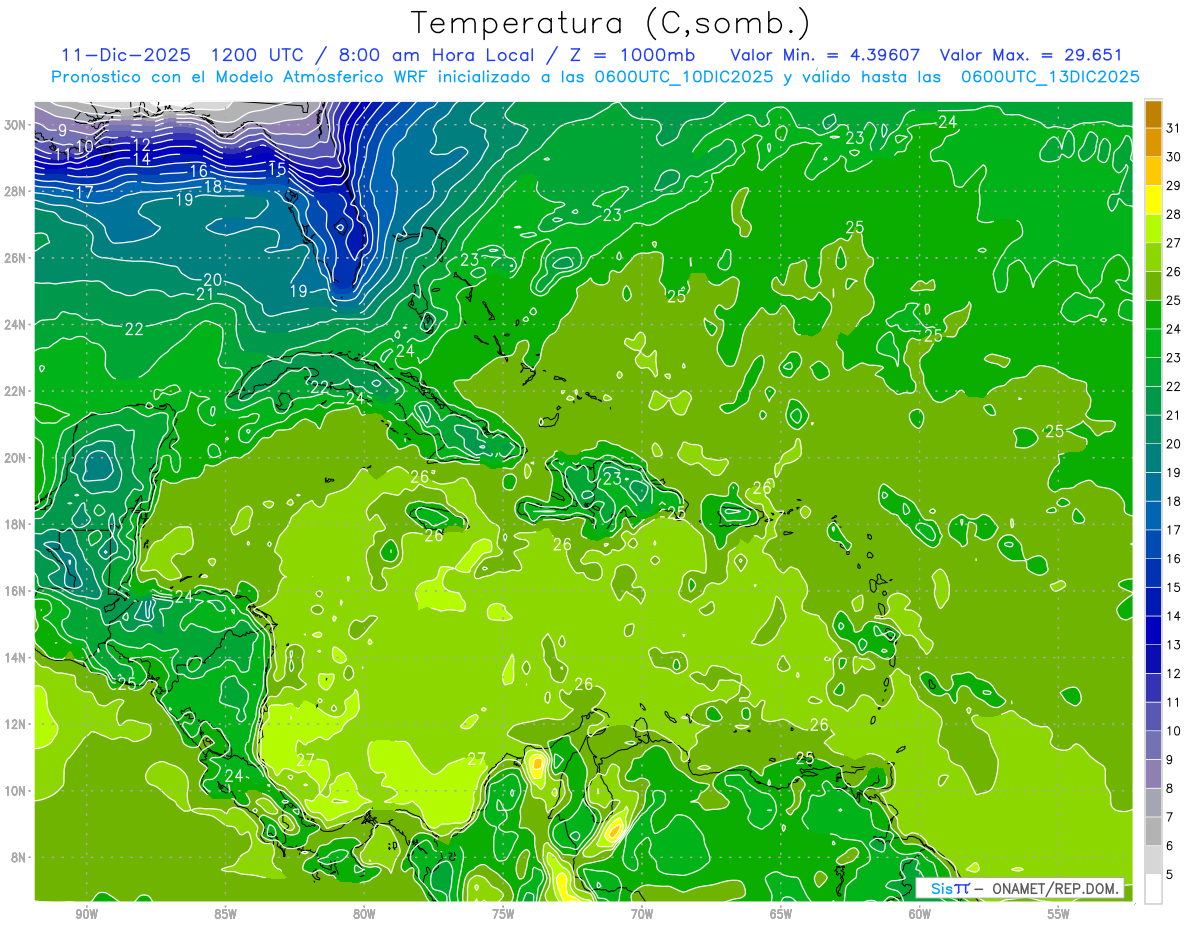Click the "16N" latitude axis label
The image size is (1200, 927).
17,591
